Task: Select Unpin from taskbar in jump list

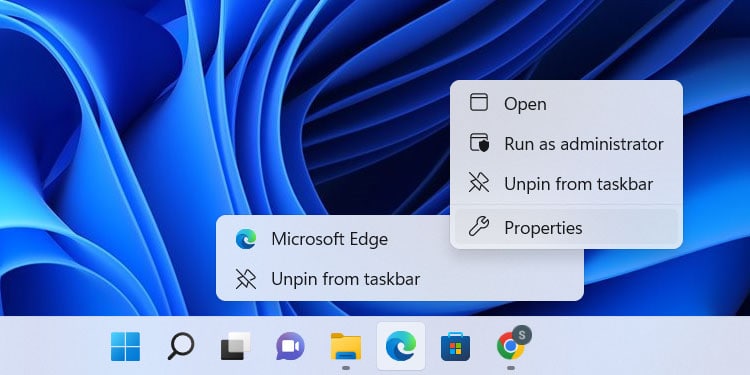Action: (x=399, y=279)
